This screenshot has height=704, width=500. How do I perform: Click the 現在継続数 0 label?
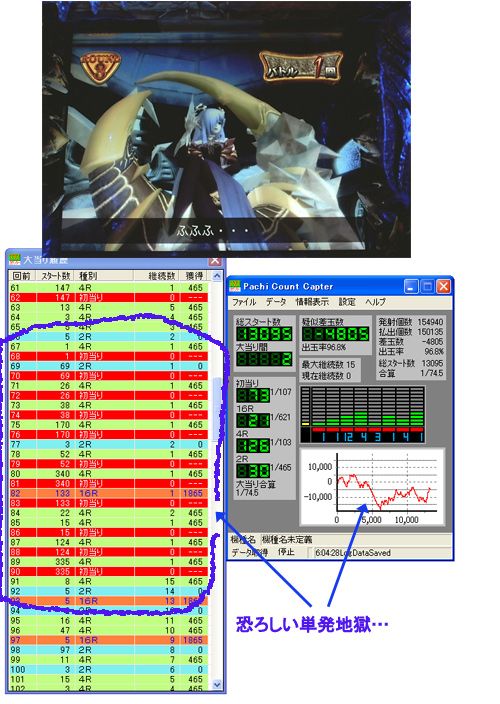tap(326, 376)
